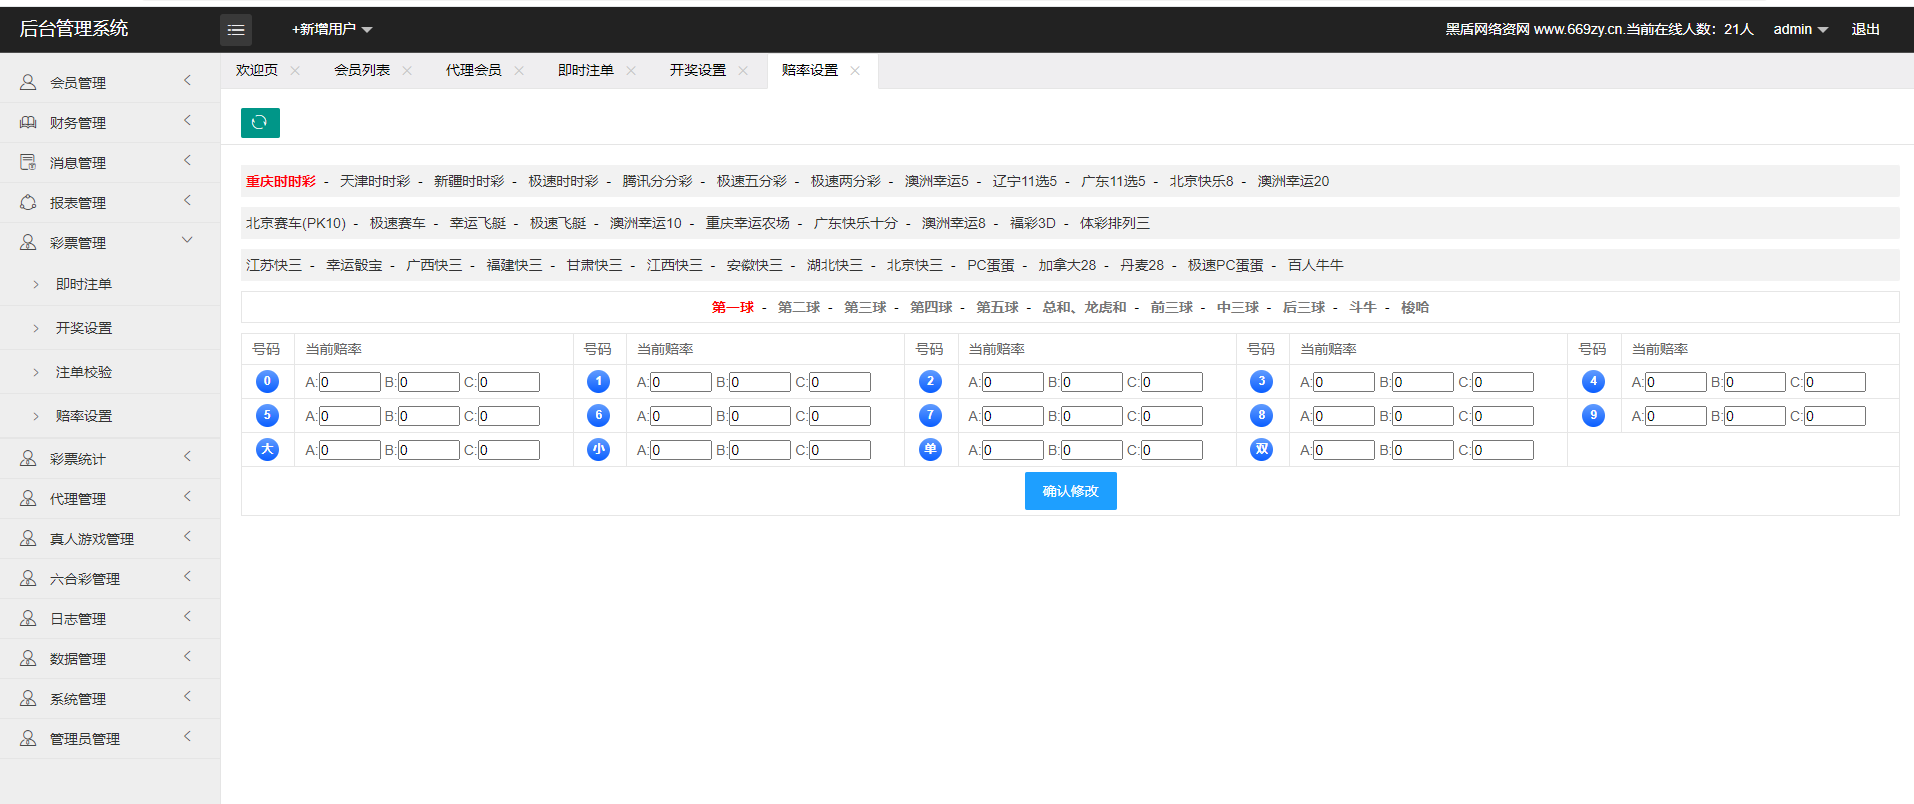Close the 会员列表 tab
Image resolution: width=1914 pixels, height=804 pixels.
pos(407,70)
